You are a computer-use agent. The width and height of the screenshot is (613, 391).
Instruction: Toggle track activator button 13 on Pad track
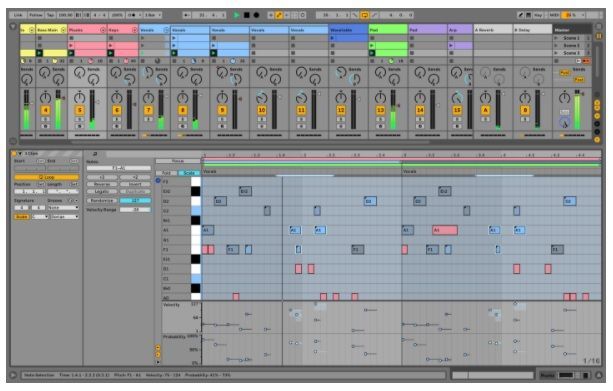380,111
